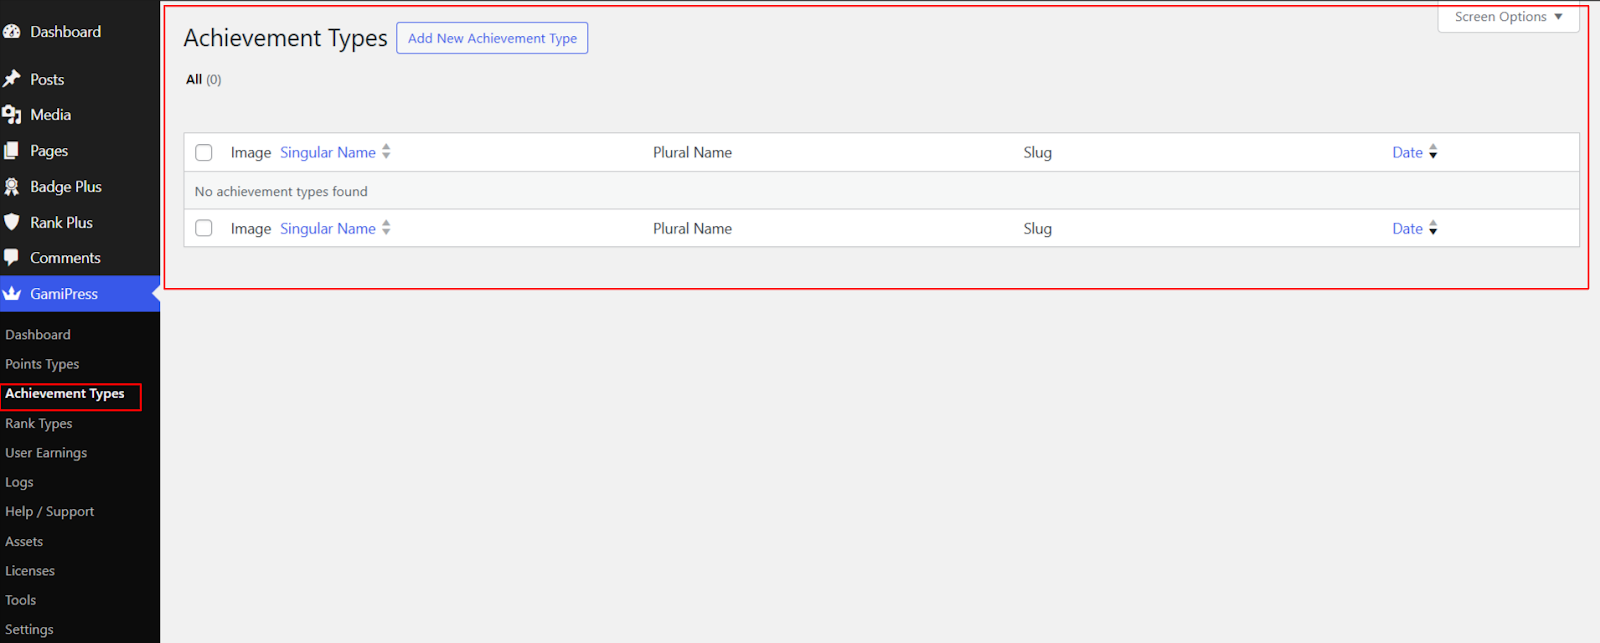
Task: Tick the select-all checkbox in table header
Action: point(204,153)
